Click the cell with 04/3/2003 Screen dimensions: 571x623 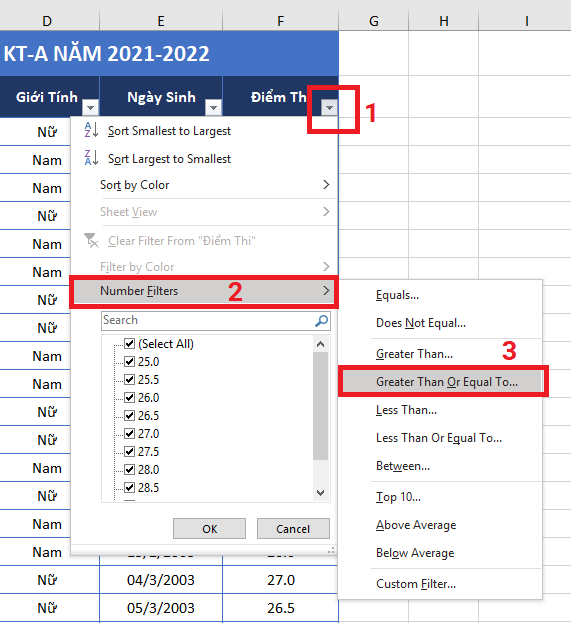[161, 580]
